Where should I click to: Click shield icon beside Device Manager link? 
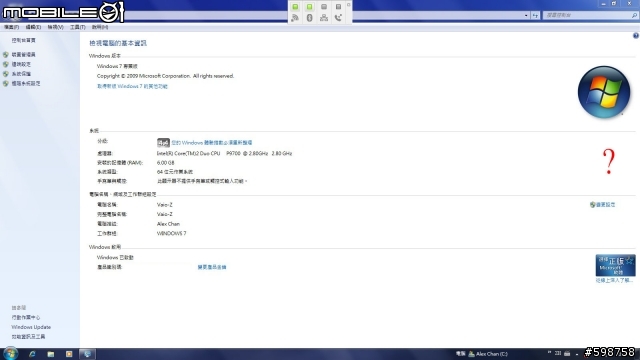click(6, 54)
